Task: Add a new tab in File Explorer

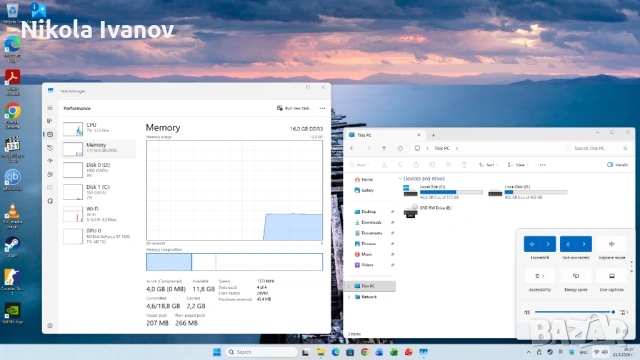Action: pyautogui.click(x=433, y=135)
